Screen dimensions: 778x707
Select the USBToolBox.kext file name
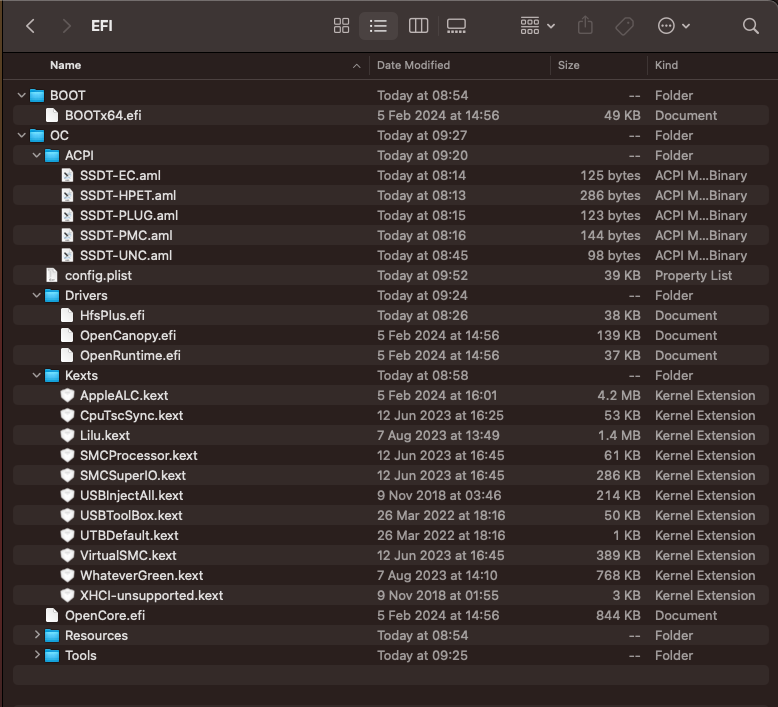[x=131, y=515]
